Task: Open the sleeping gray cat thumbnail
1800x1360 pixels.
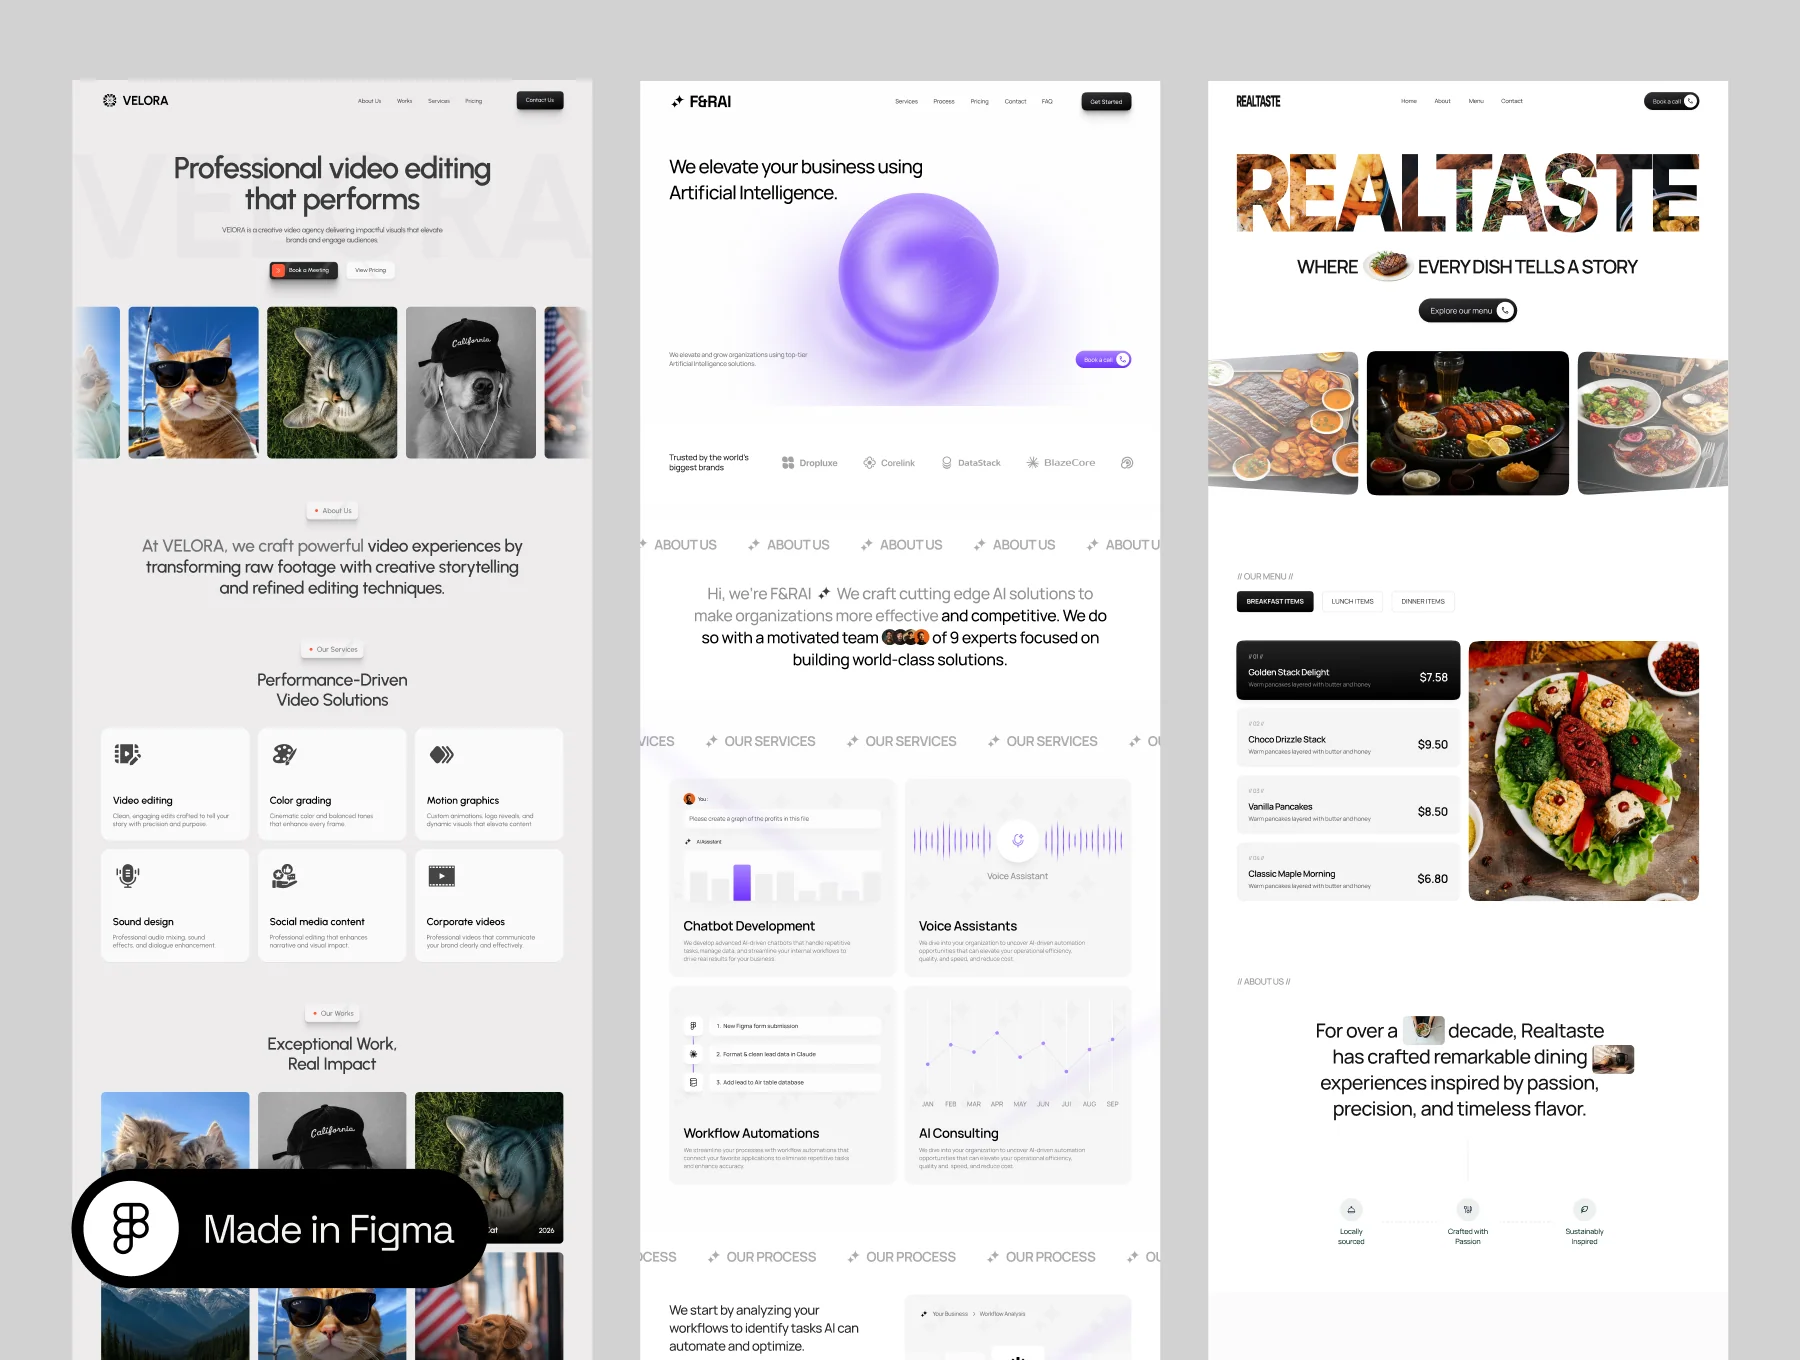Action: tap(332, 382)
